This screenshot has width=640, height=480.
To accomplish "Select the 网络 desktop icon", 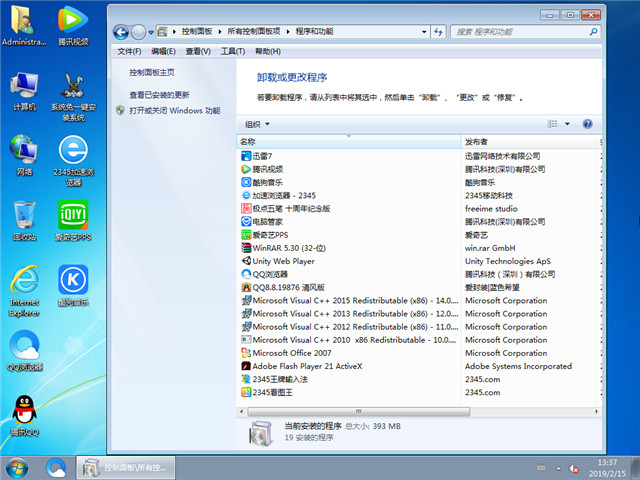I will (24, 155).
